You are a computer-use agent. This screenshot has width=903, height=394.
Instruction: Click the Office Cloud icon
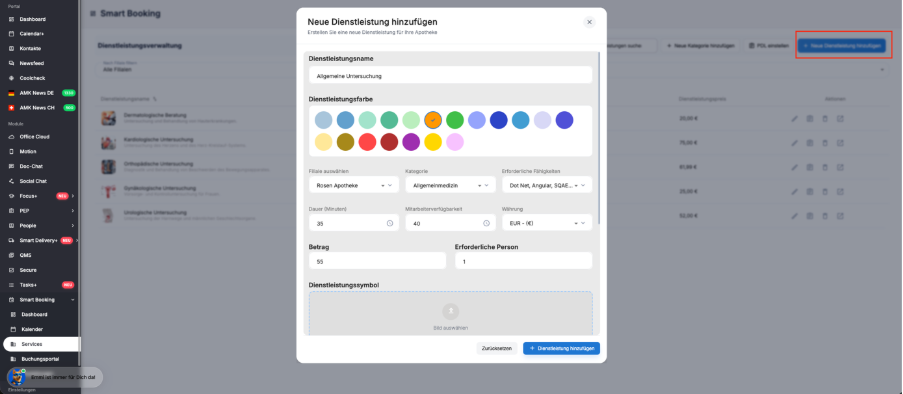pos(12,137)
